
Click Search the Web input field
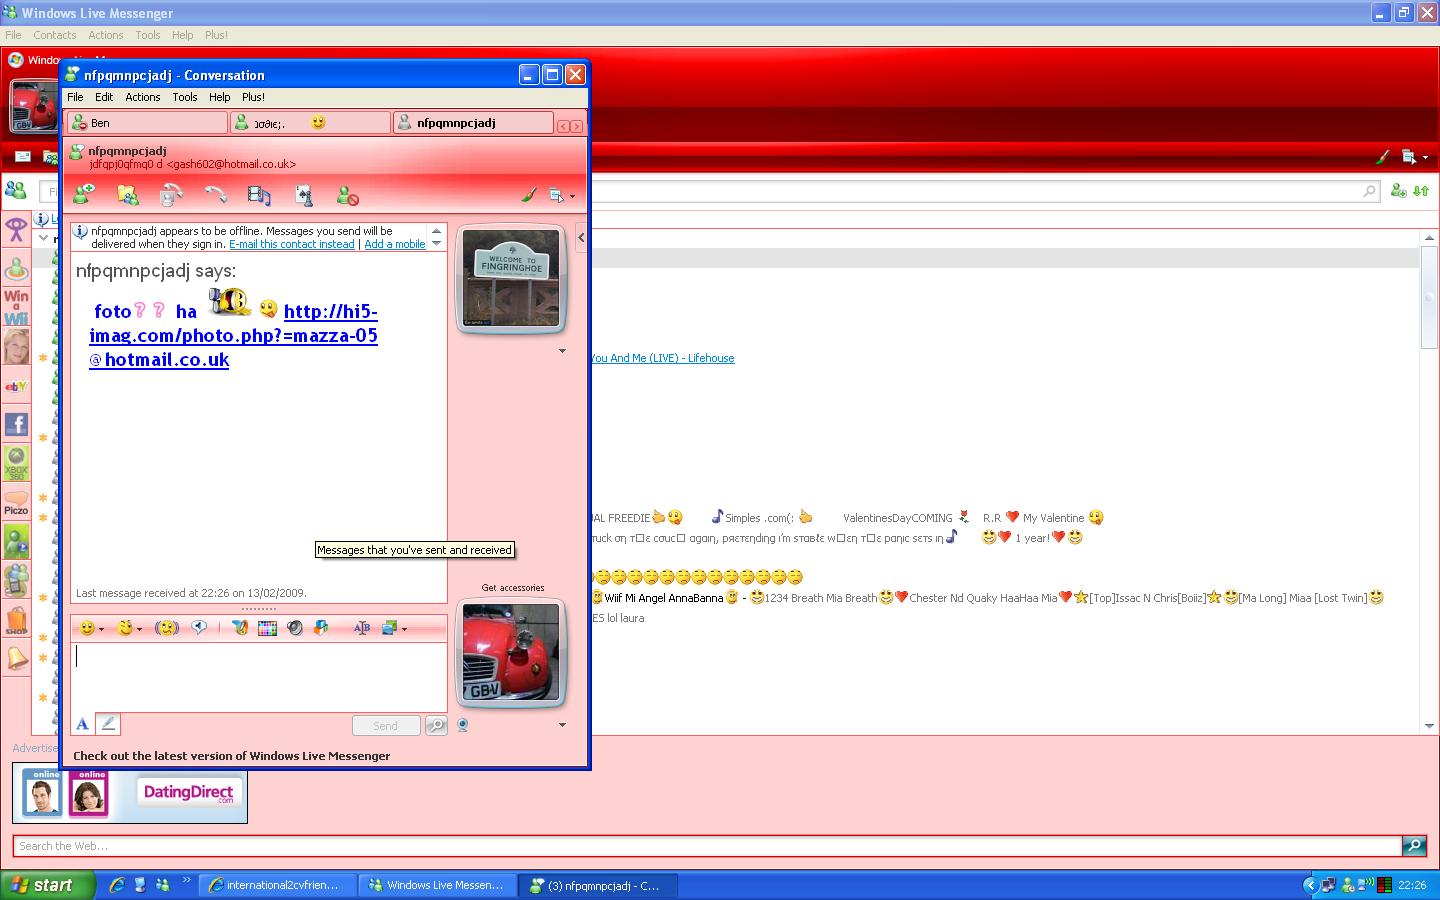coord(707,846)
